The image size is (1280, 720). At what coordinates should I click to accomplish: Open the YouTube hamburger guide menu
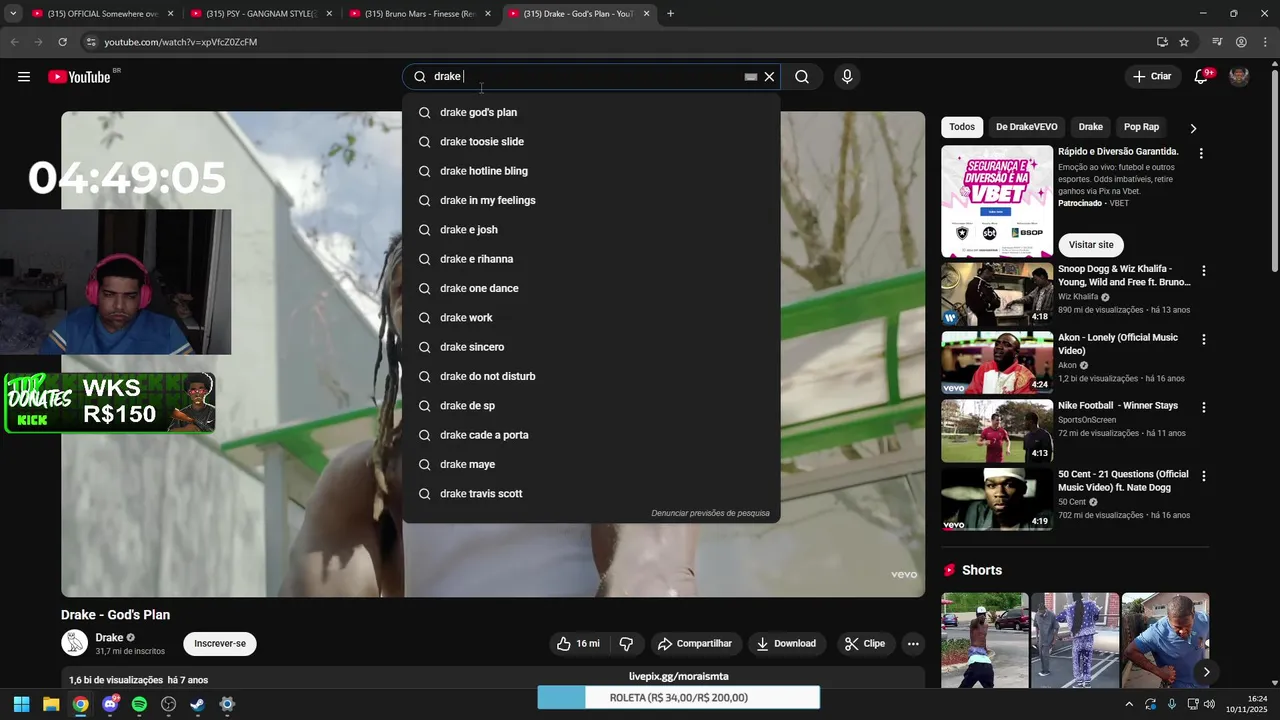click(24, 77)
